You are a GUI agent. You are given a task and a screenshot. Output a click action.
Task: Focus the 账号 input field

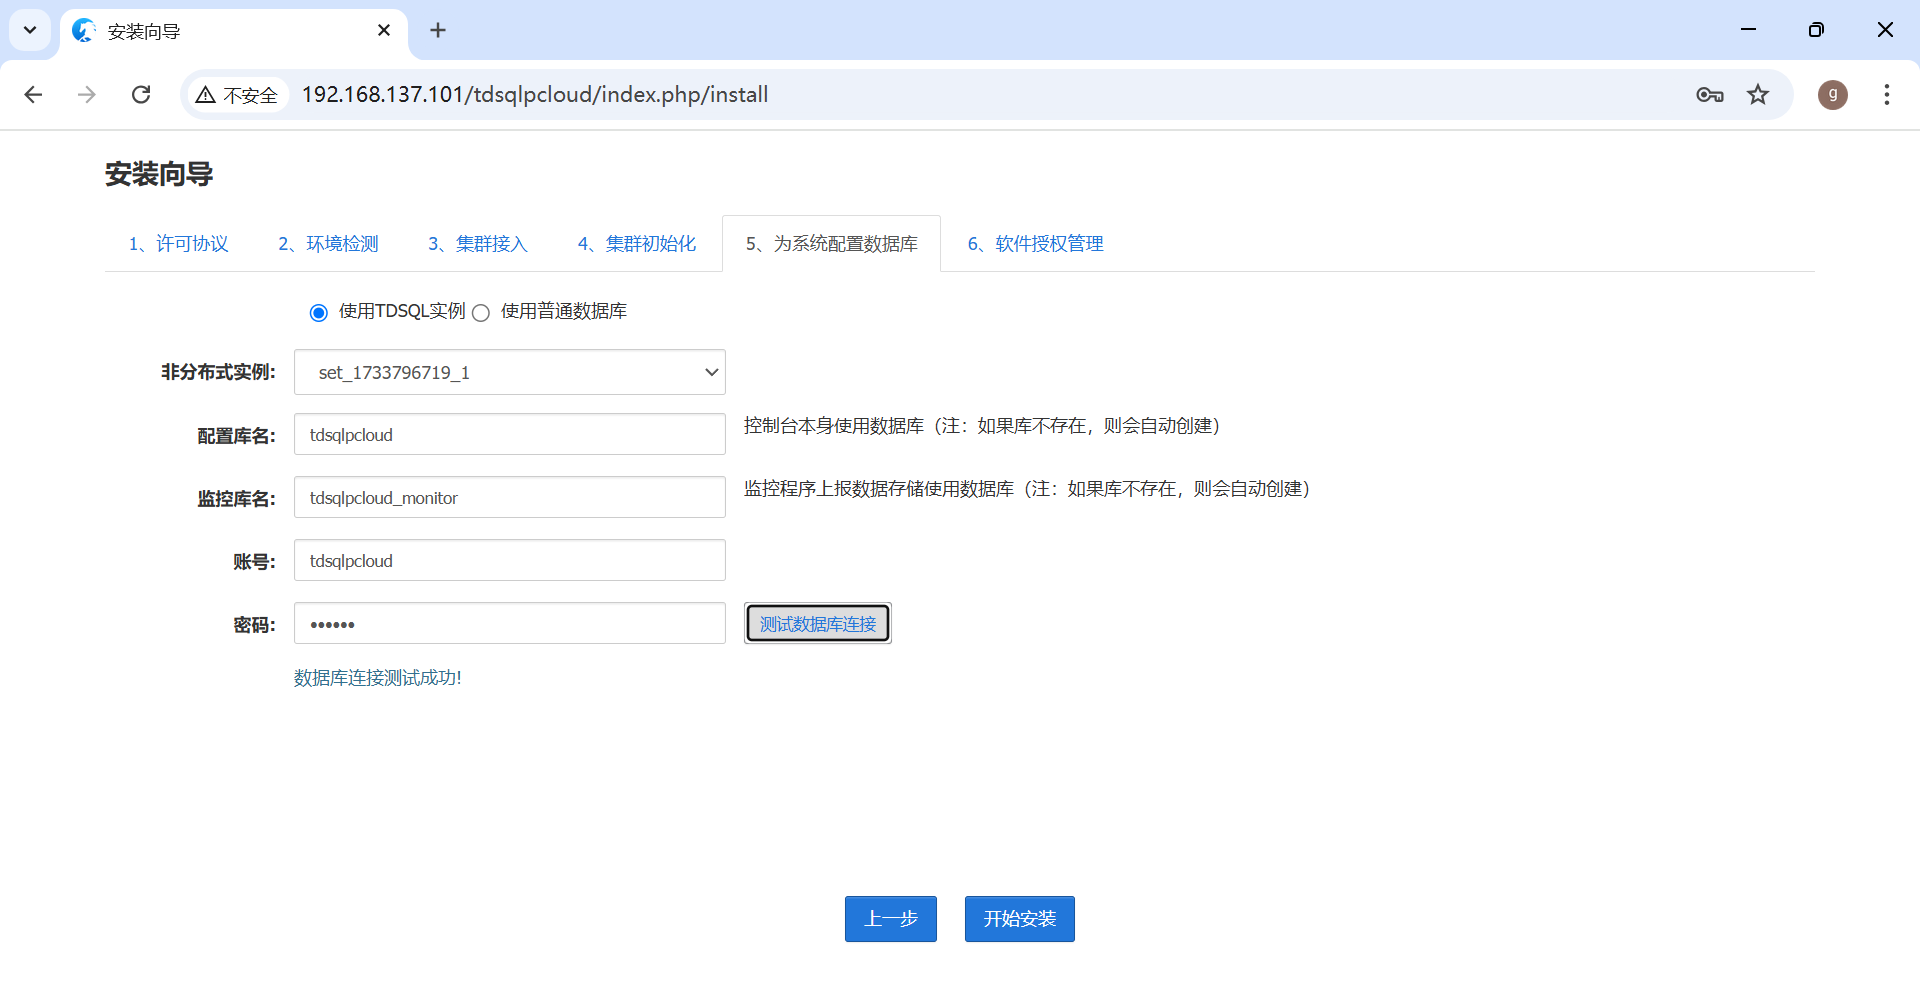(510, 561)
